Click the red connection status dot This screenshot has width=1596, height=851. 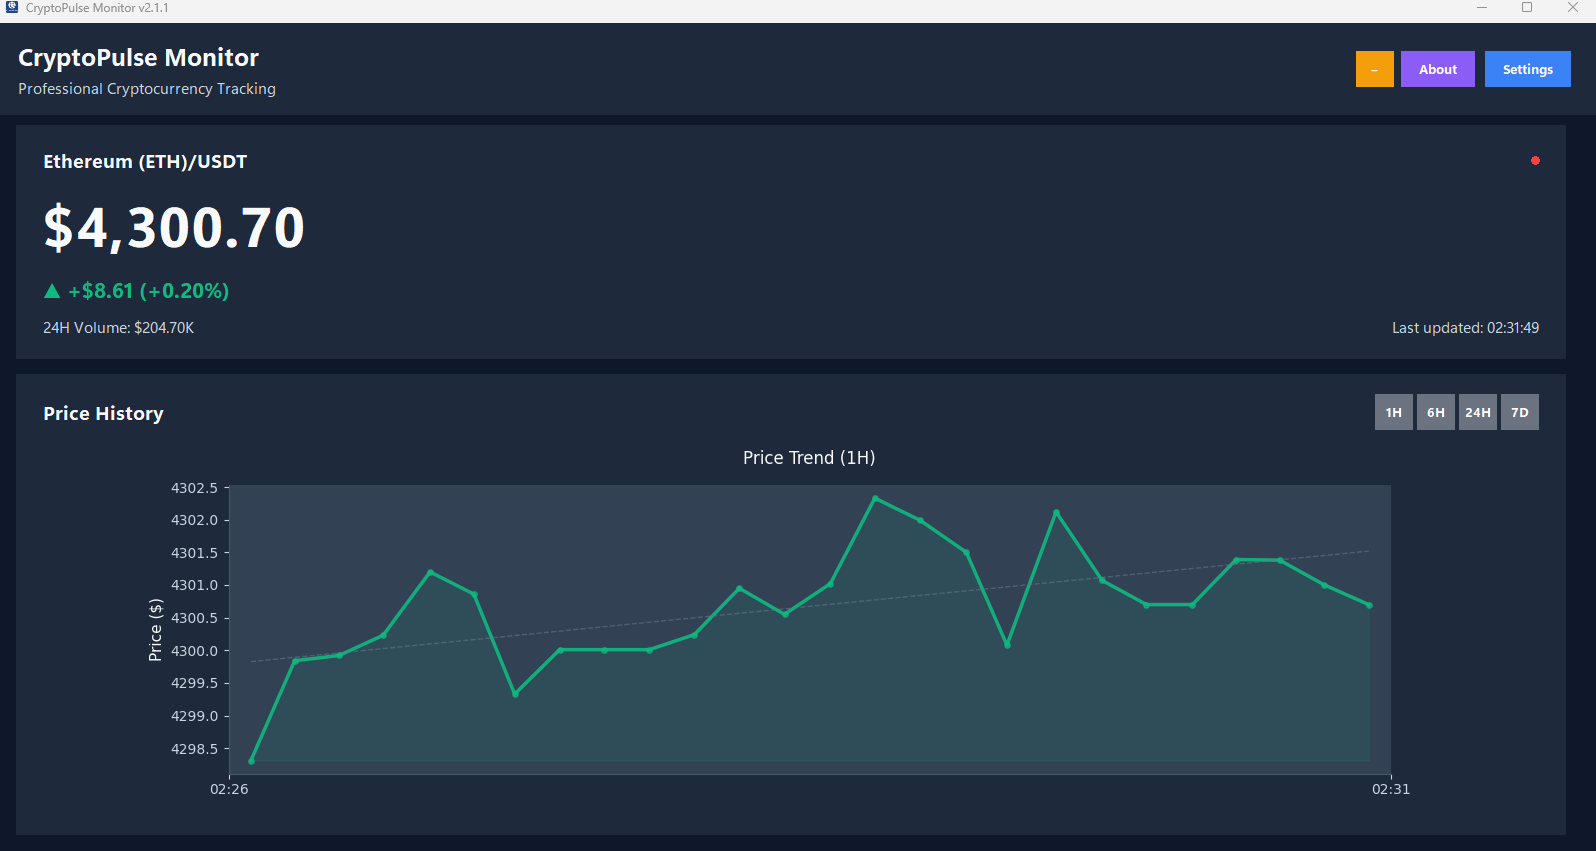[1535, 160]
